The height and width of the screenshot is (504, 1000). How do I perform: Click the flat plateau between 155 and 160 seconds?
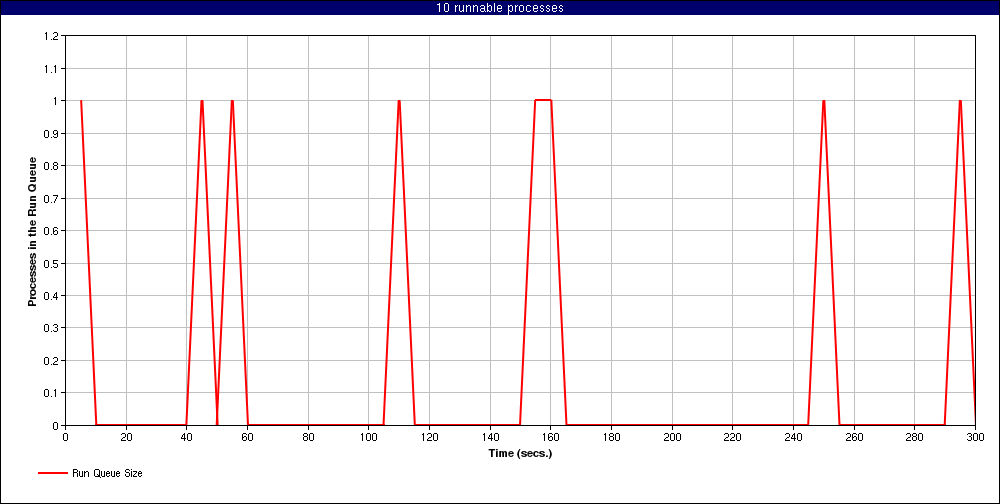[543, 100]
